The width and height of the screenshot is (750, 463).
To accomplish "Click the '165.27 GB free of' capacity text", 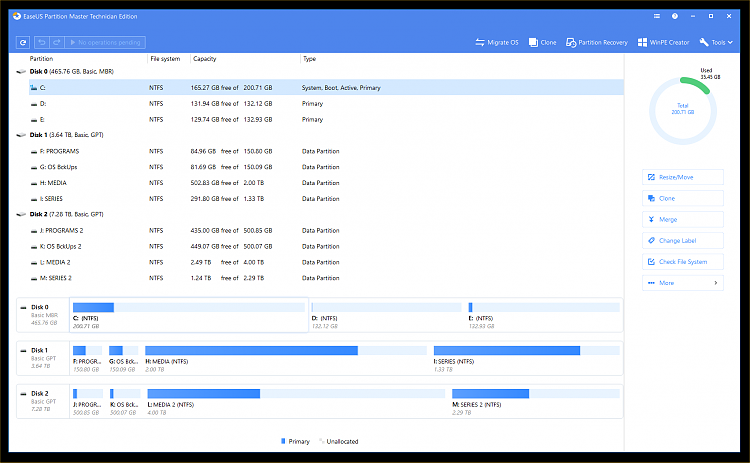I will click(x=214, y=88).
